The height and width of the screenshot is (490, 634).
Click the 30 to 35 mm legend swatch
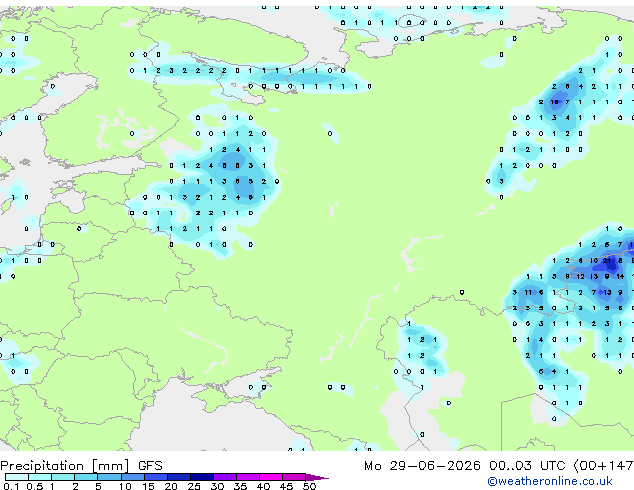pos(225,477)
